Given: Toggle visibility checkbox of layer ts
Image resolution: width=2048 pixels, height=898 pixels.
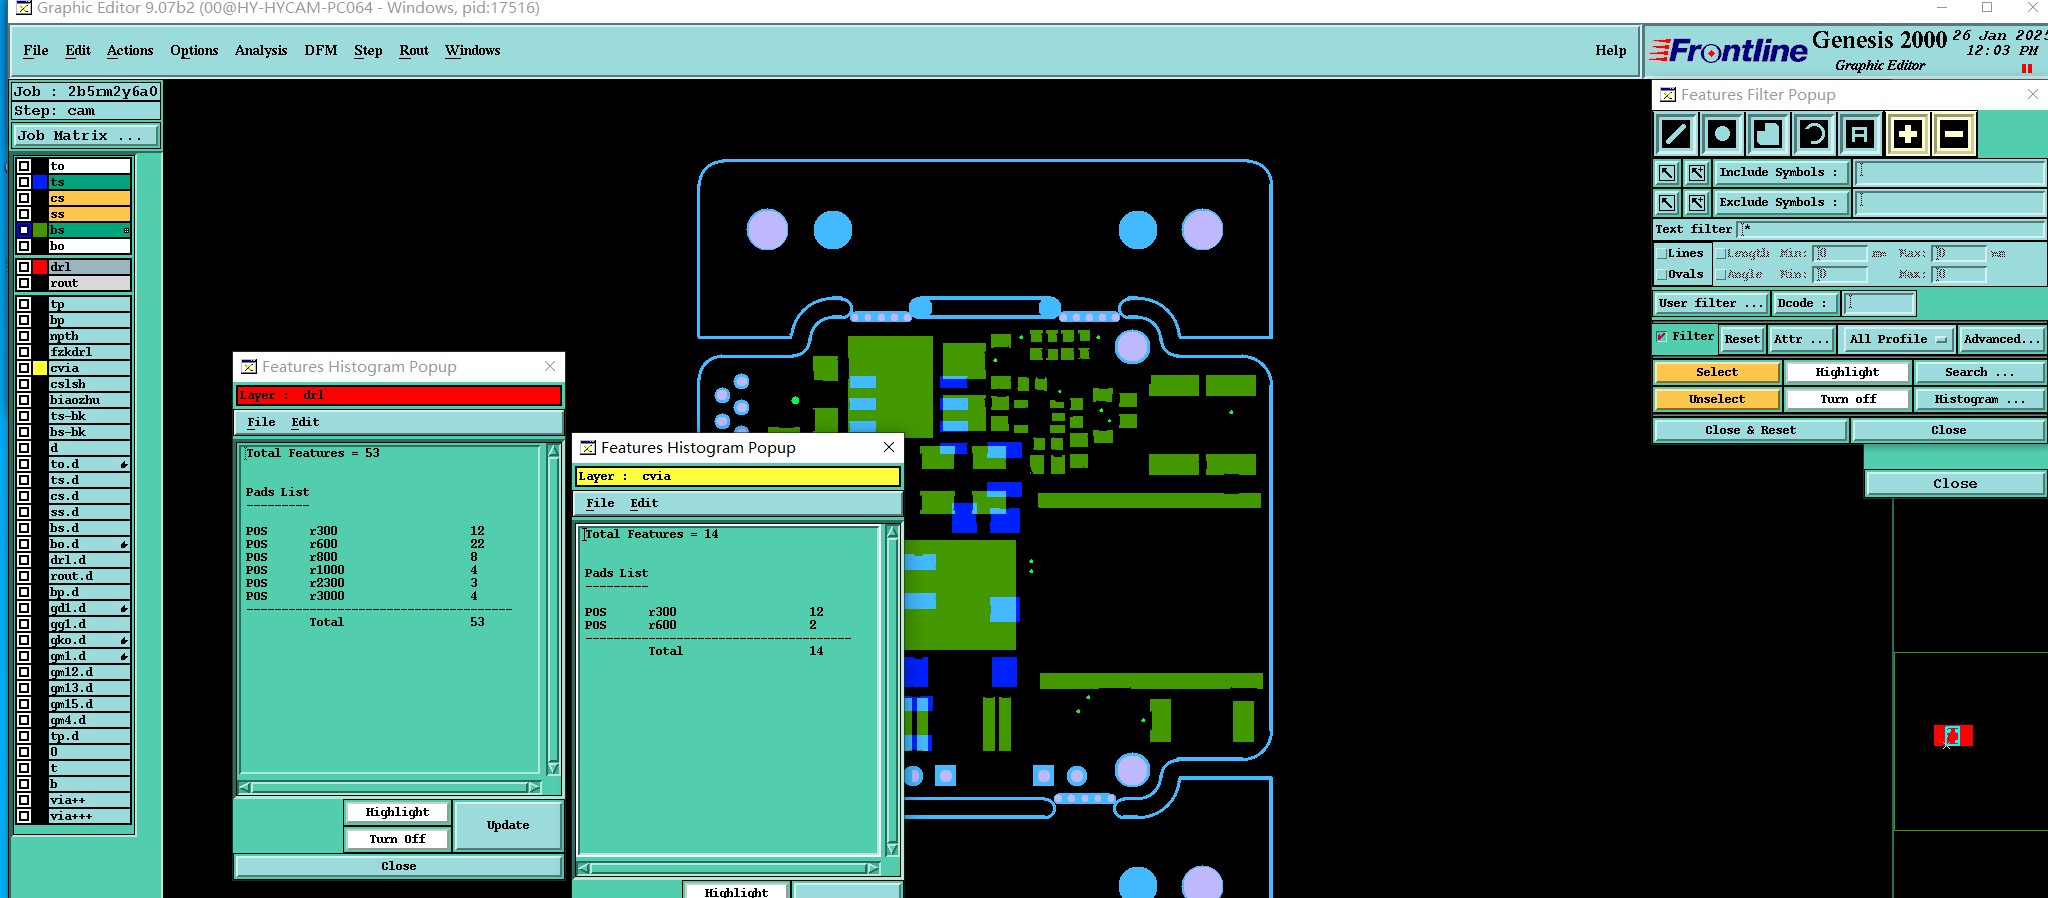Looking at the screenshot, I should pyautogui.click(x=24, y=182).
